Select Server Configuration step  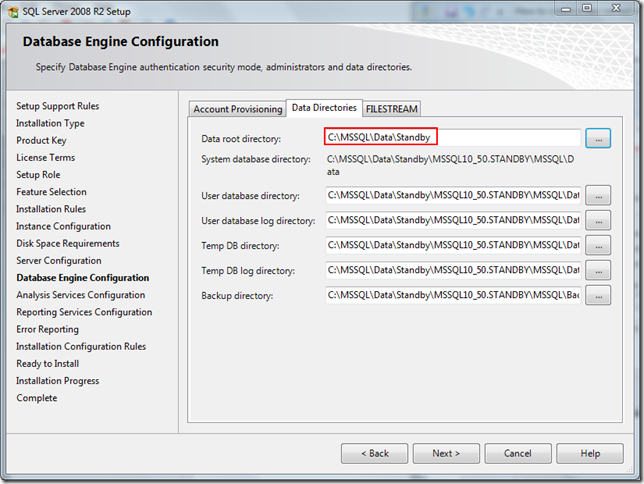tap(59, 261)
